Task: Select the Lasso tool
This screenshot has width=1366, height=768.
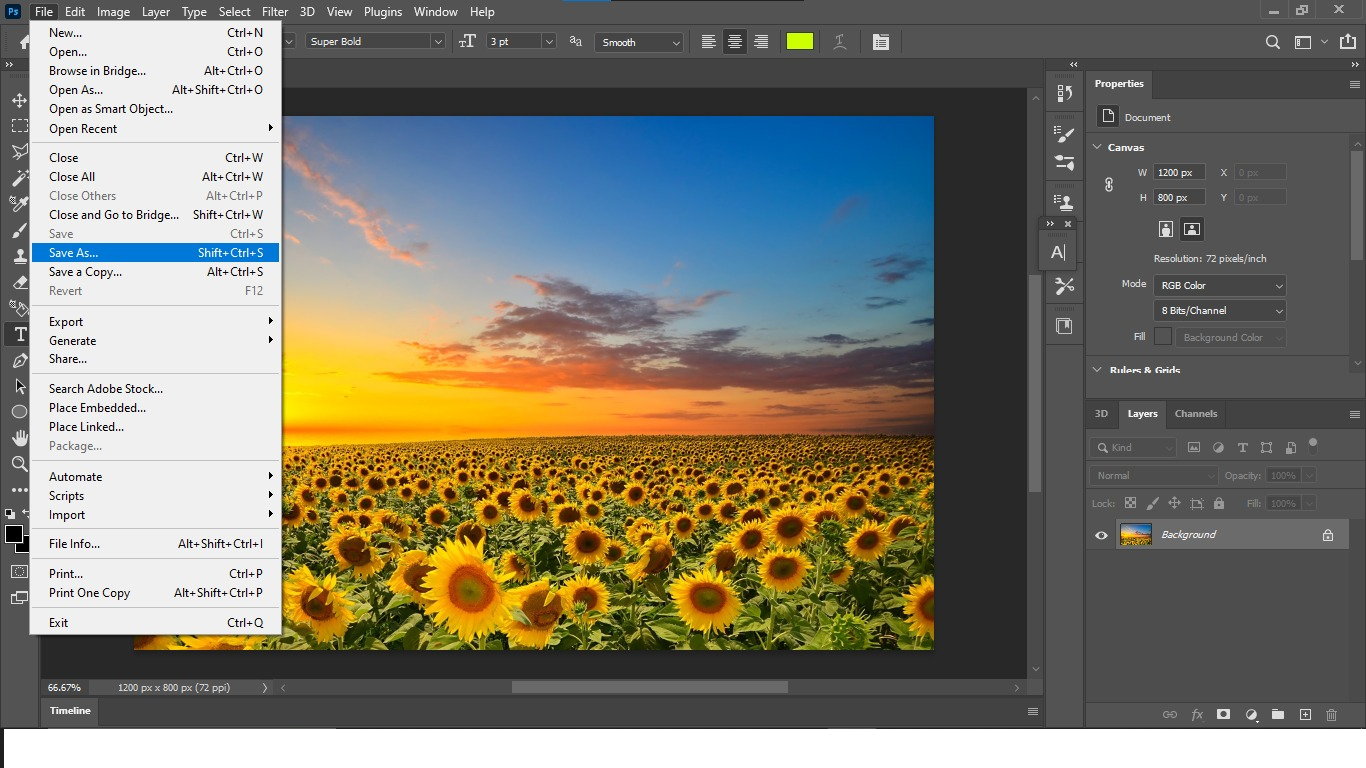Action: coord(18,152)
